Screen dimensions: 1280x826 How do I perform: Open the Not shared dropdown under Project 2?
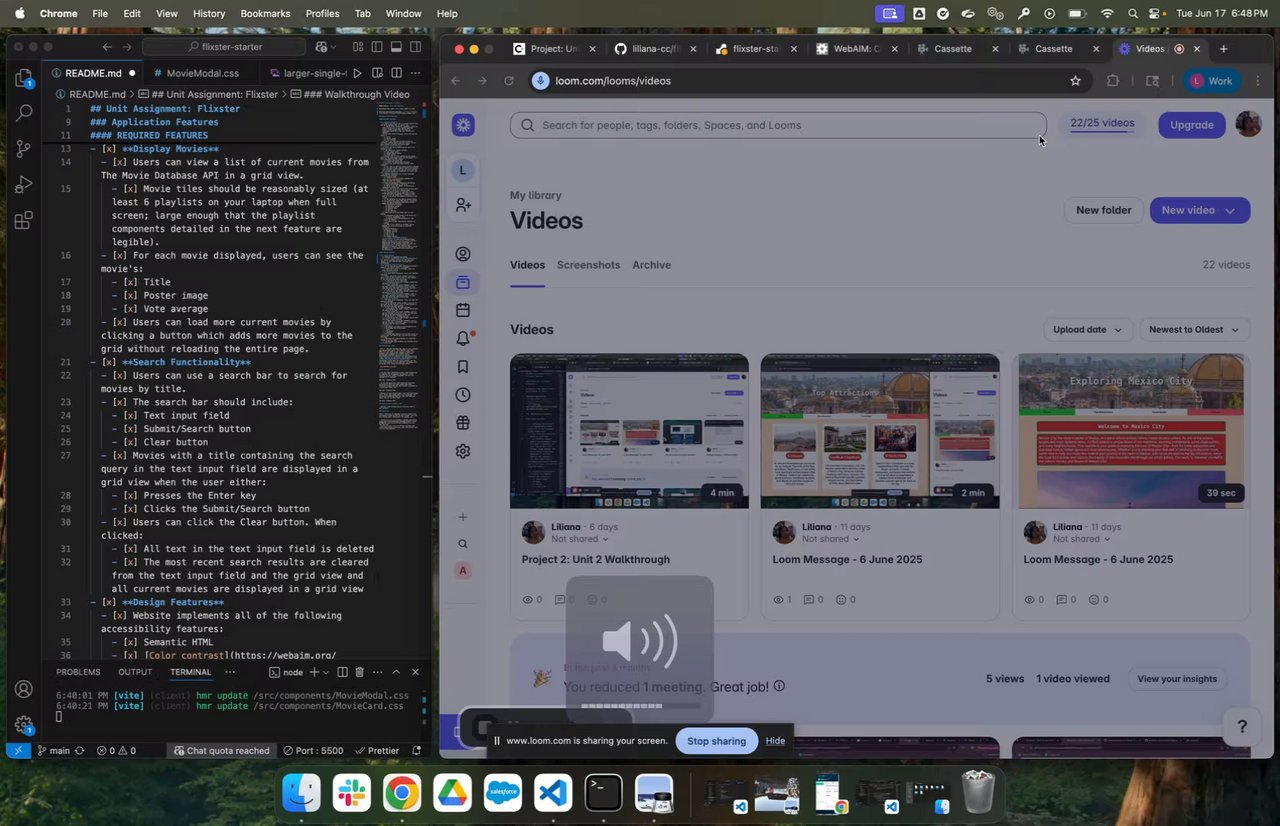580,539
